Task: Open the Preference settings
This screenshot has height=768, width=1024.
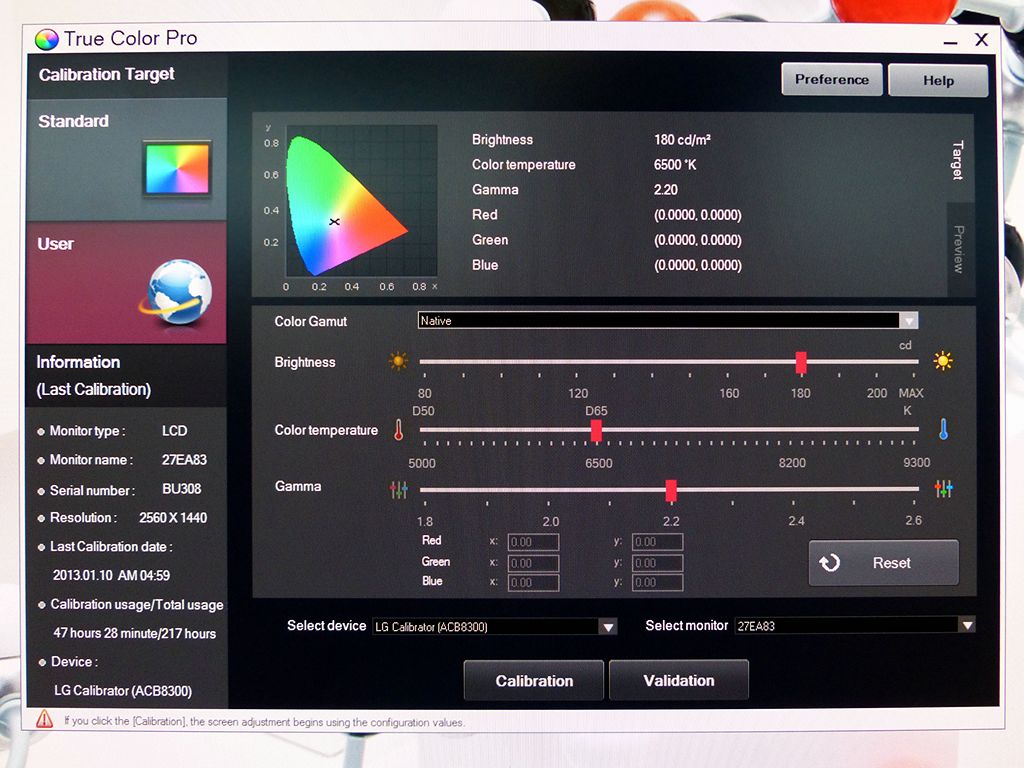Action: 831,80
